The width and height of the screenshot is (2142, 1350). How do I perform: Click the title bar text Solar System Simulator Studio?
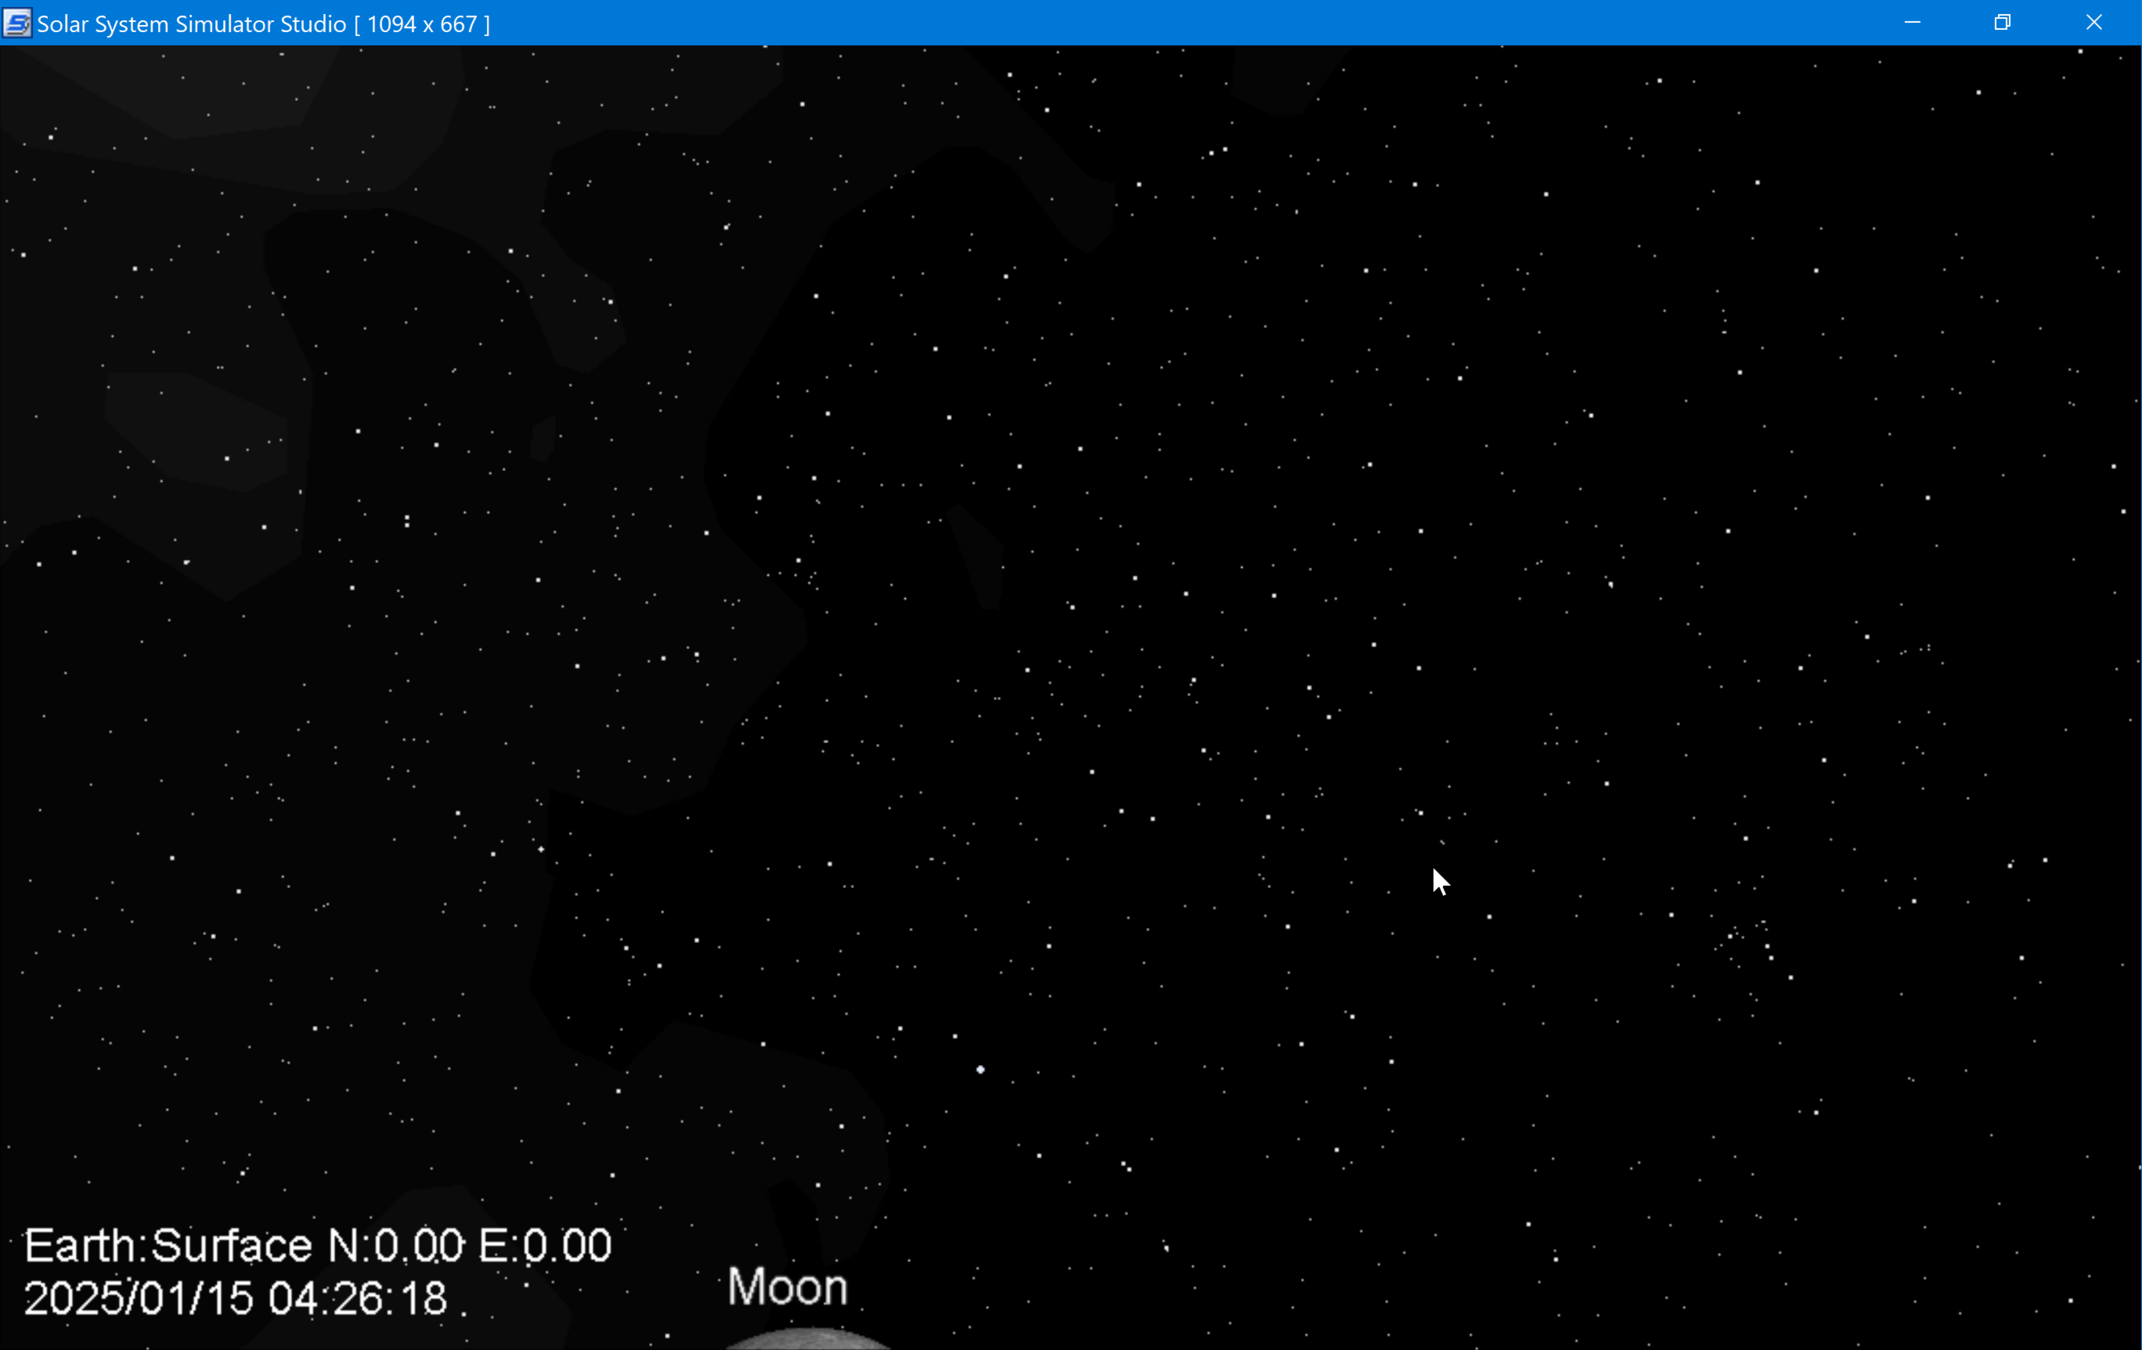point(191,23)
